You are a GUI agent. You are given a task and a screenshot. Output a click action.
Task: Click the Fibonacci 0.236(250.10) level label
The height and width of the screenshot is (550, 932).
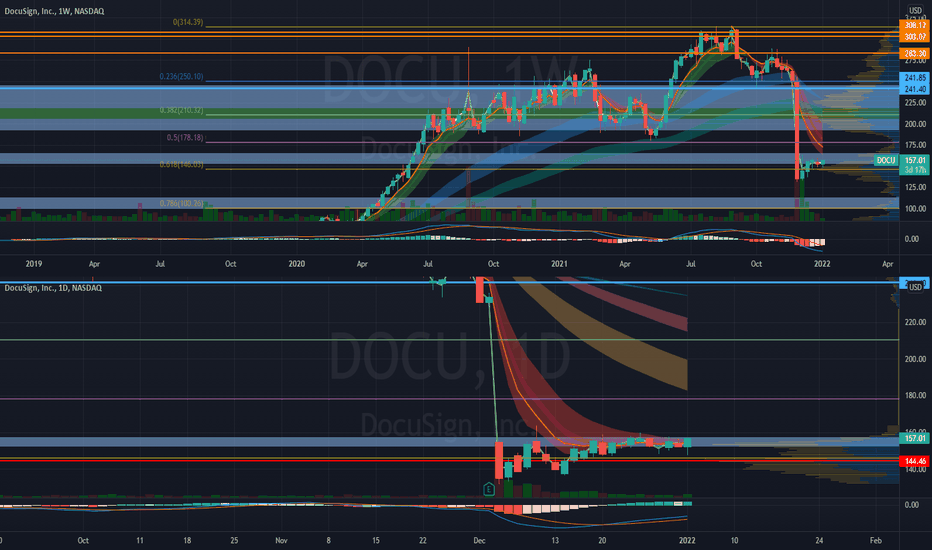click(181, 77)
